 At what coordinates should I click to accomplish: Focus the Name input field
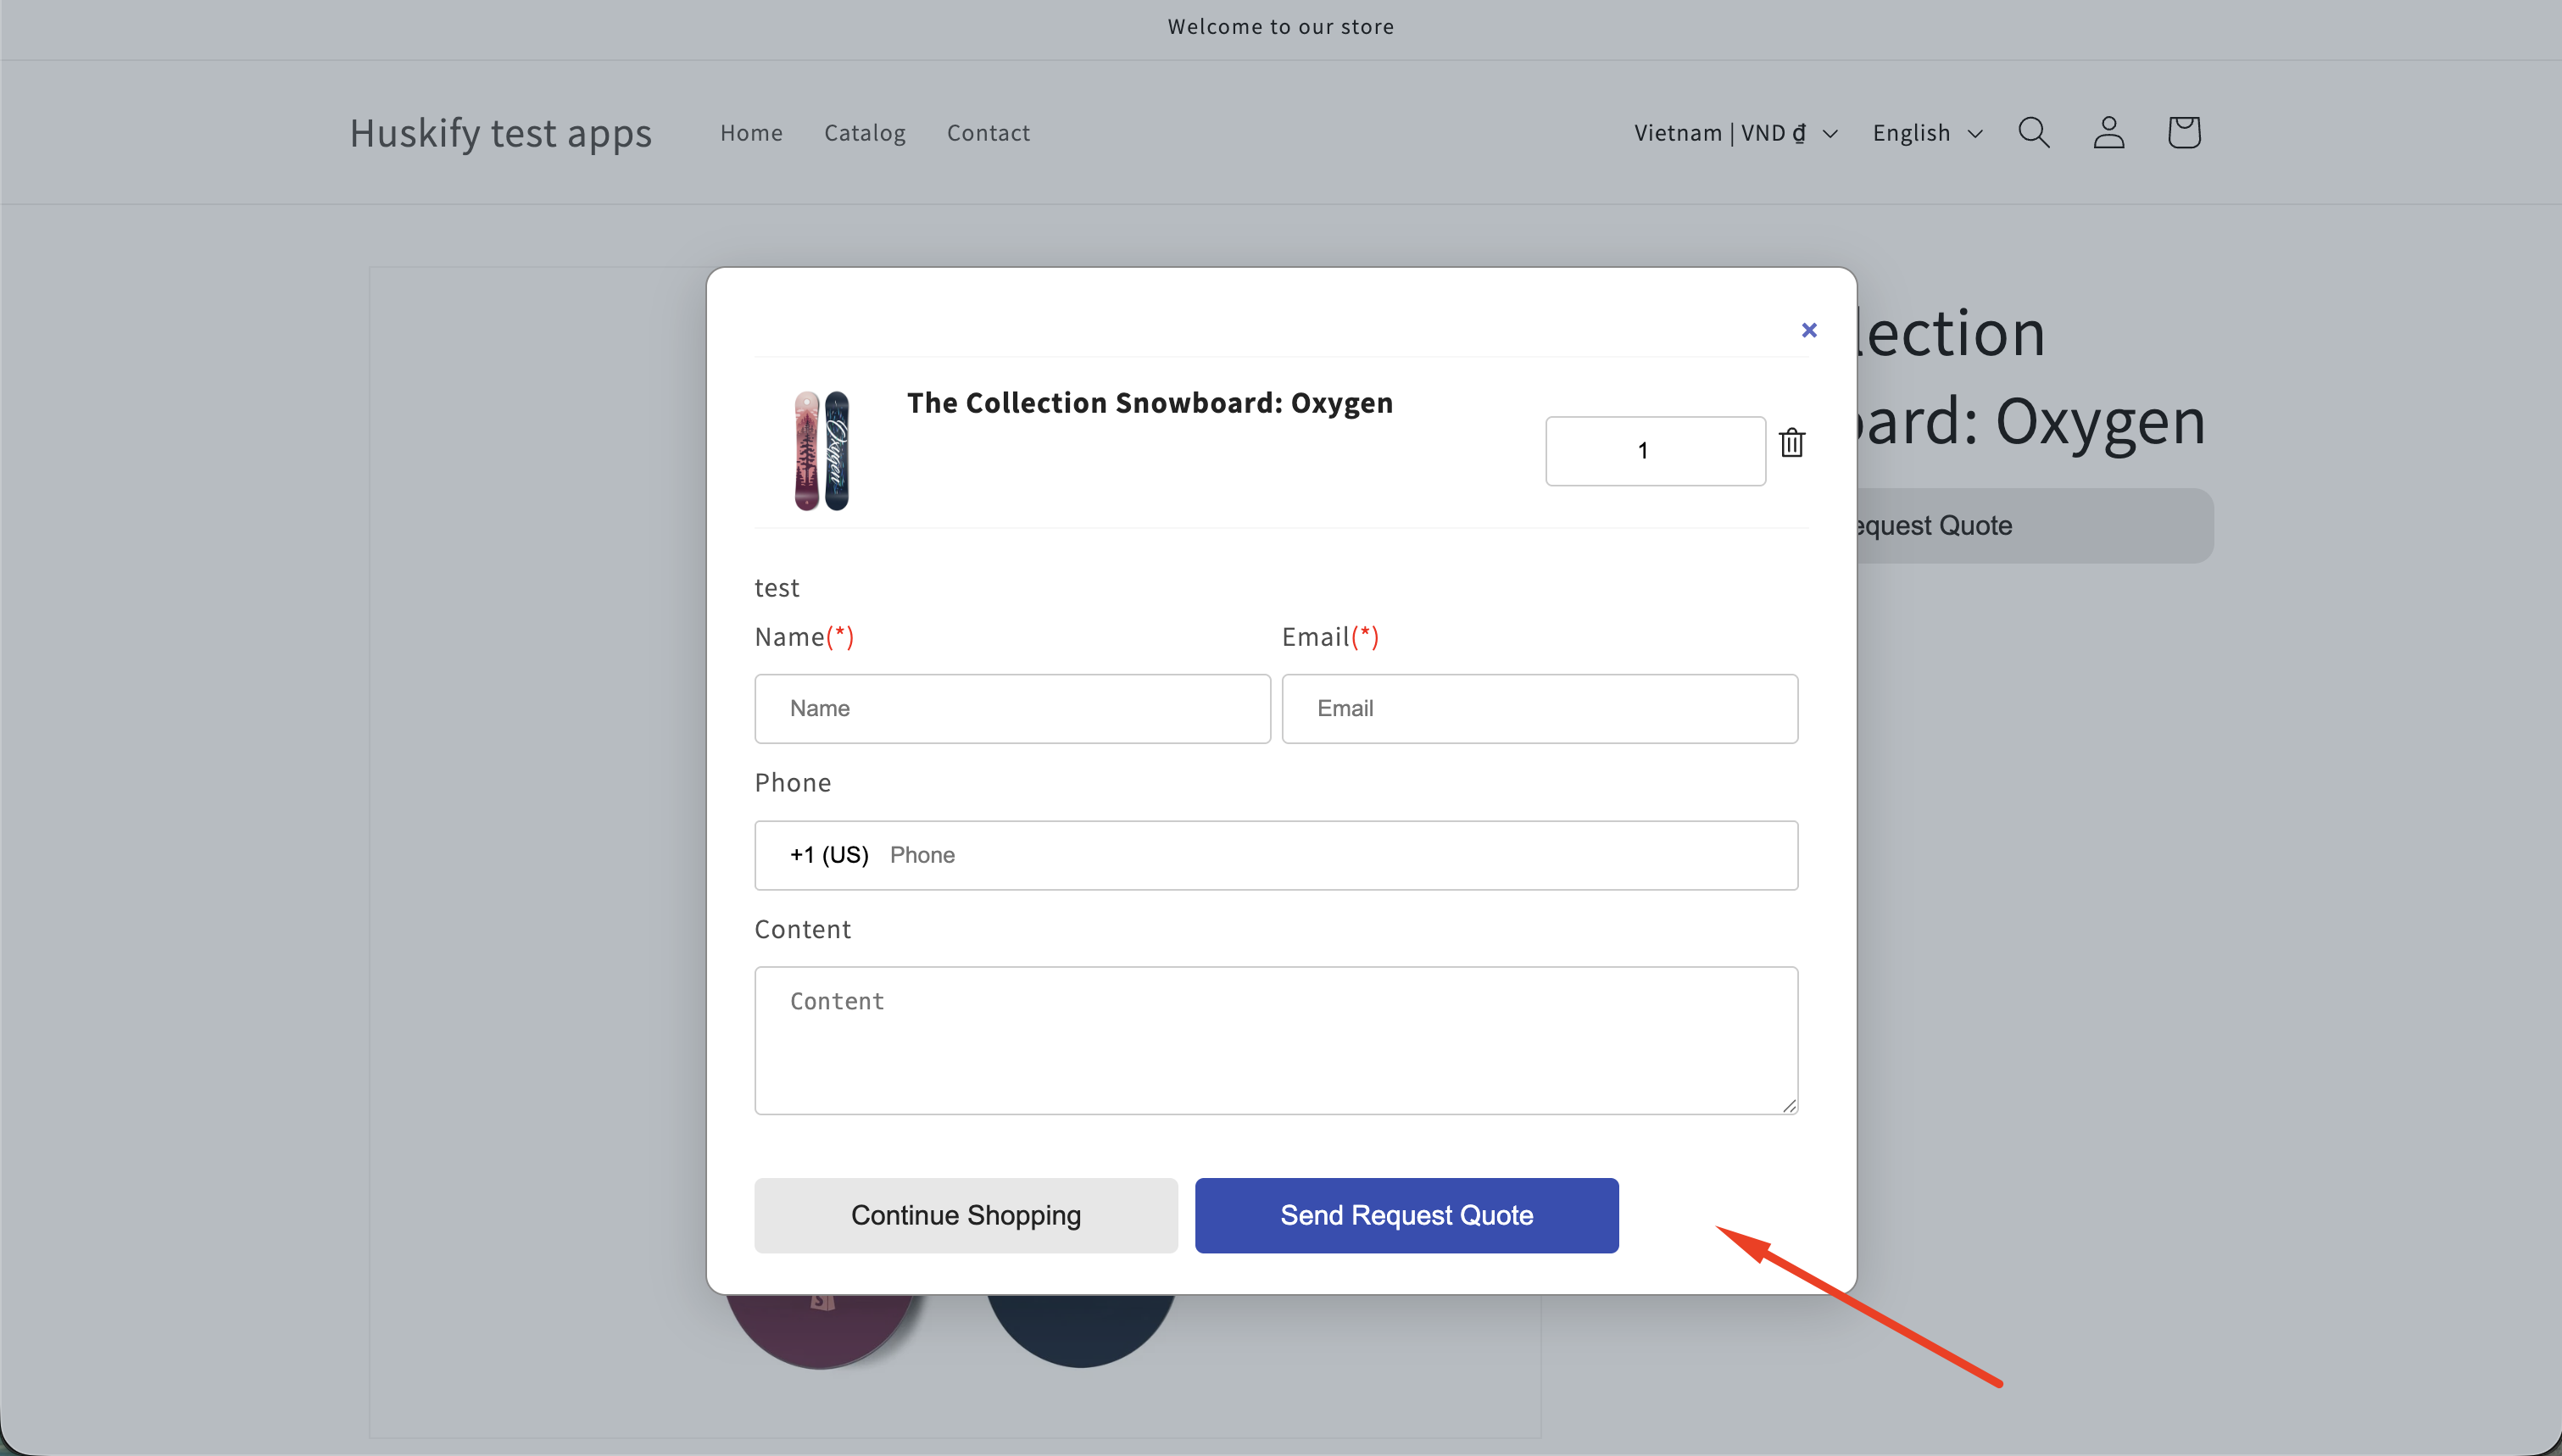[x=1013, y=709]
